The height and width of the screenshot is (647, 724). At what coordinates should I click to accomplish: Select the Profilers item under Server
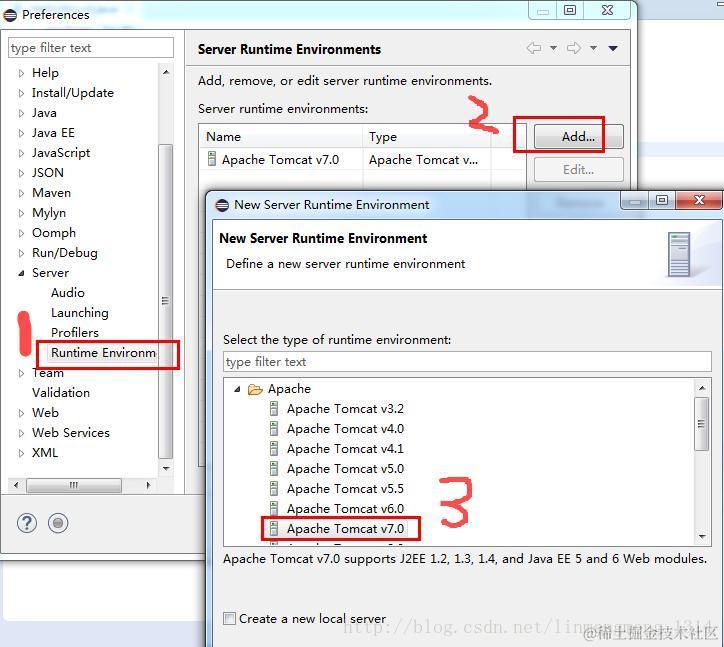[x=75, y=333]
